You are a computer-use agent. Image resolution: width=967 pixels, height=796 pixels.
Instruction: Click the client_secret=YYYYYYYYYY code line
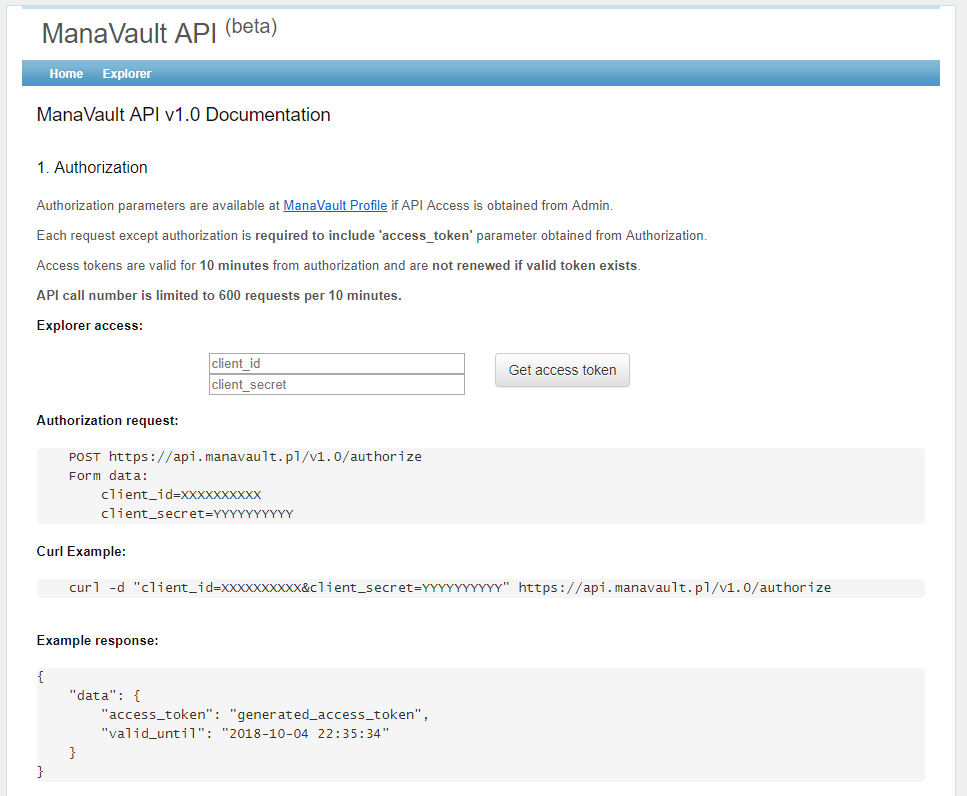(197, 514)
